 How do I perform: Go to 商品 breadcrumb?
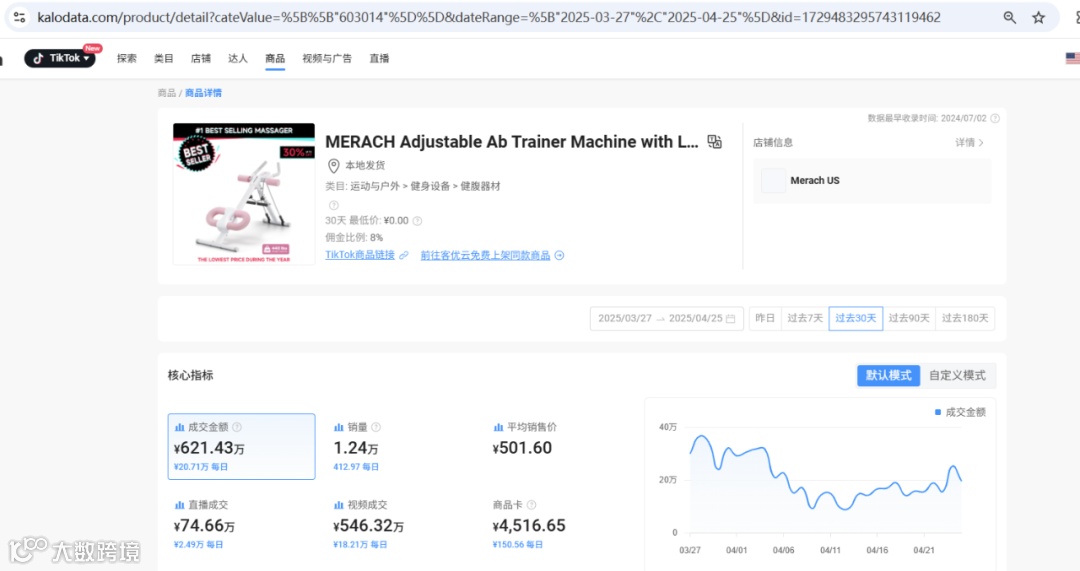coord(167,93)
